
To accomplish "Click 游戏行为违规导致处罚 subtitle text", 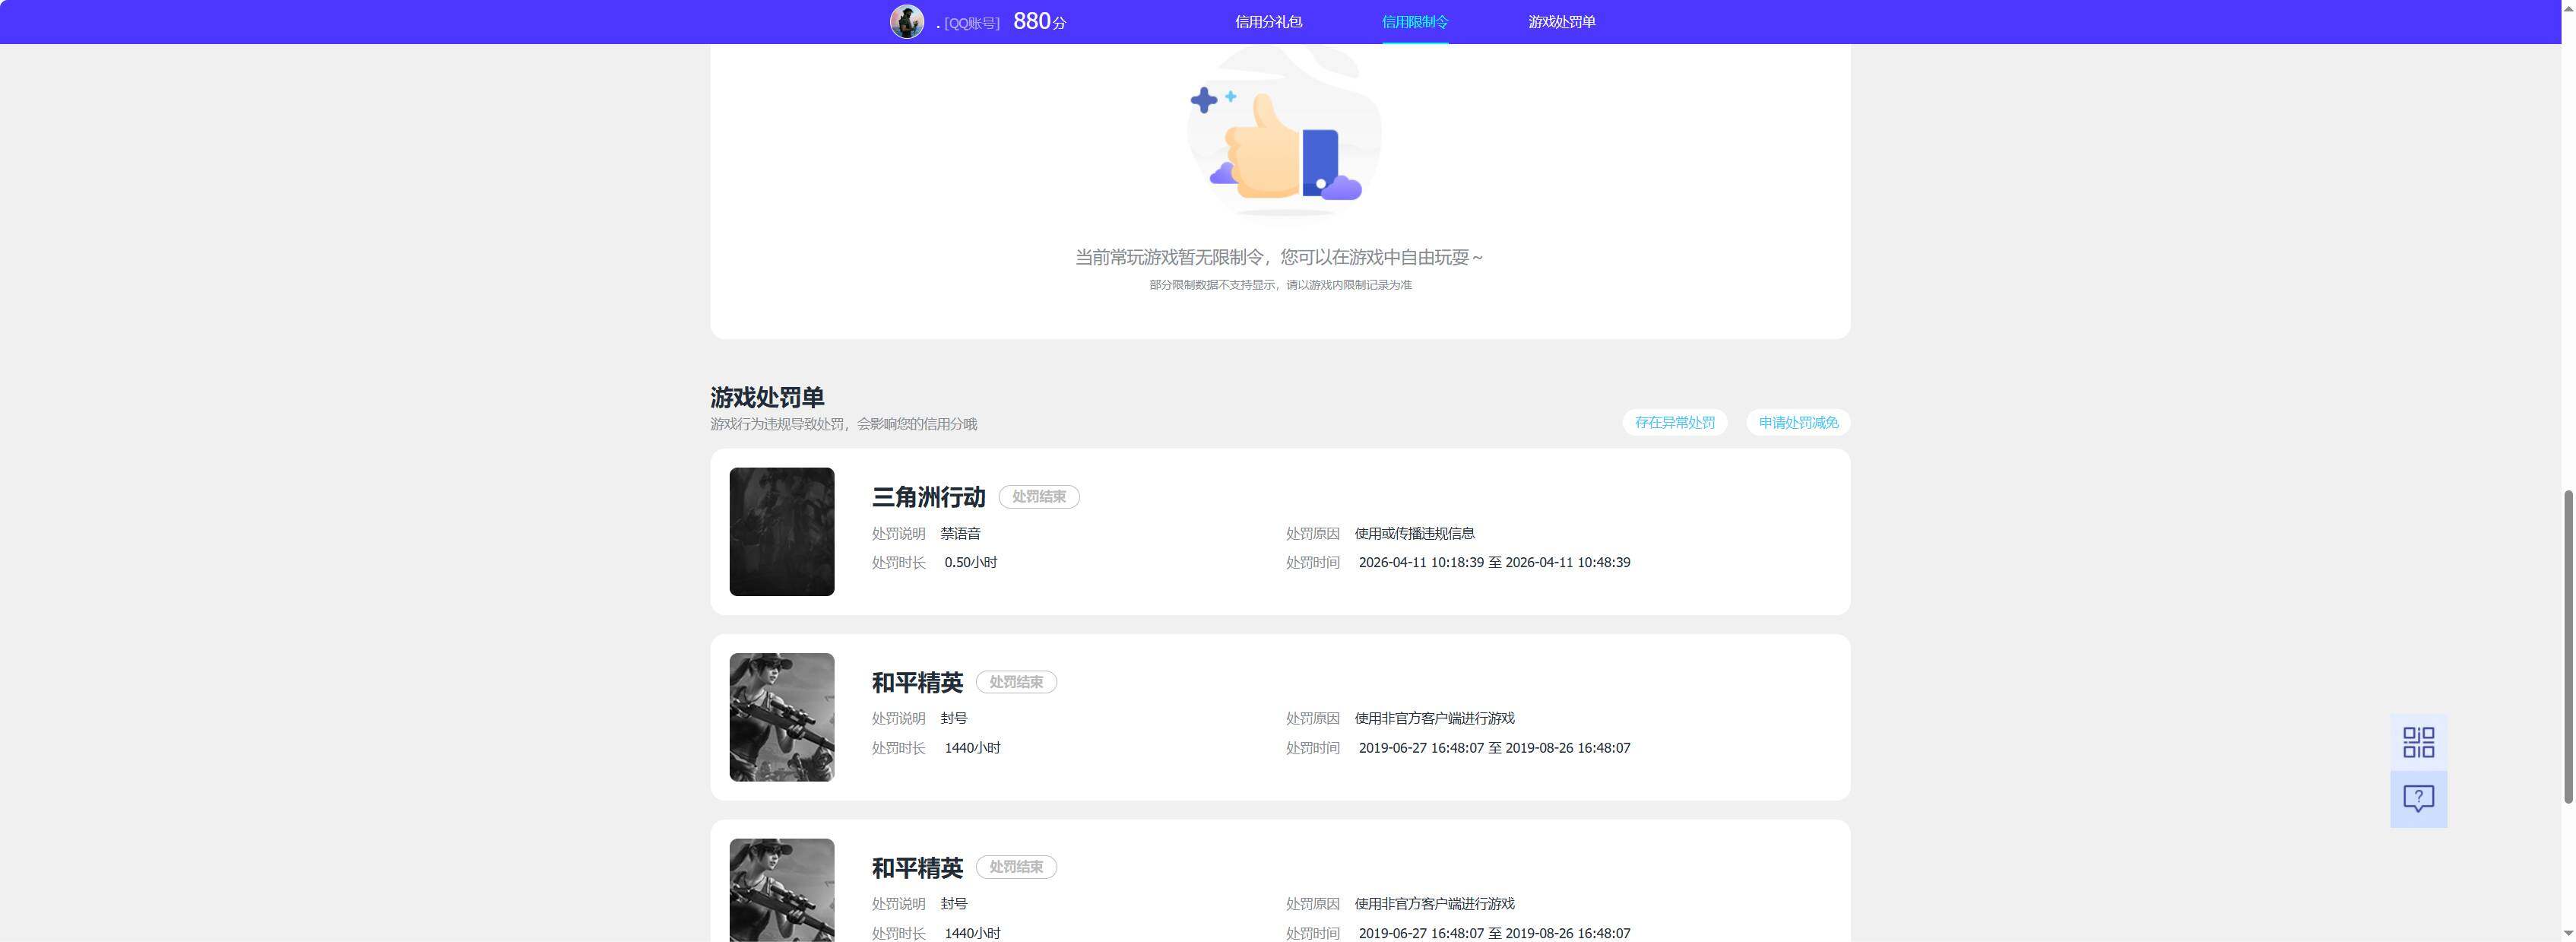I will [x=843, y=424].
